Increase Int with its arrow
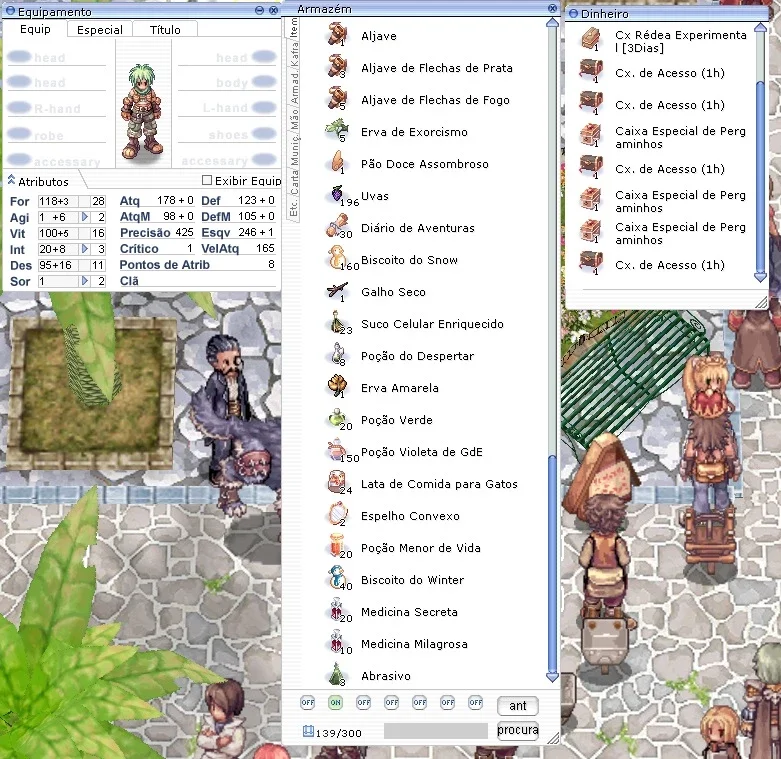 85,249
